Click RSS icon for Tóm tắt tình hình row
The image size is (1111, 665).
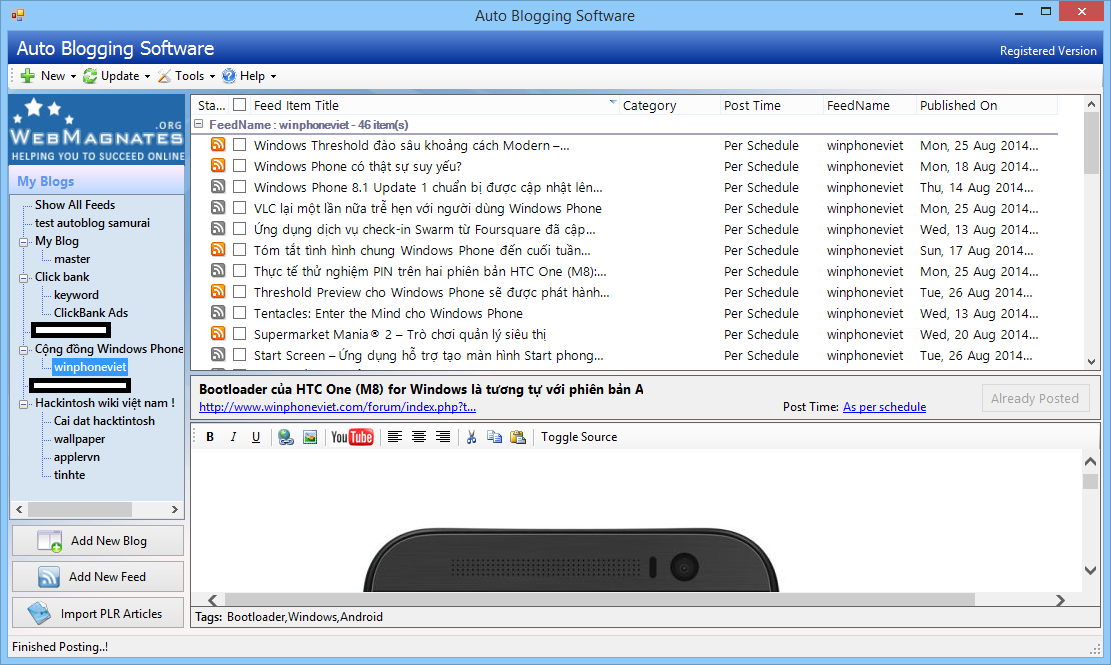(x=218, y=249)
